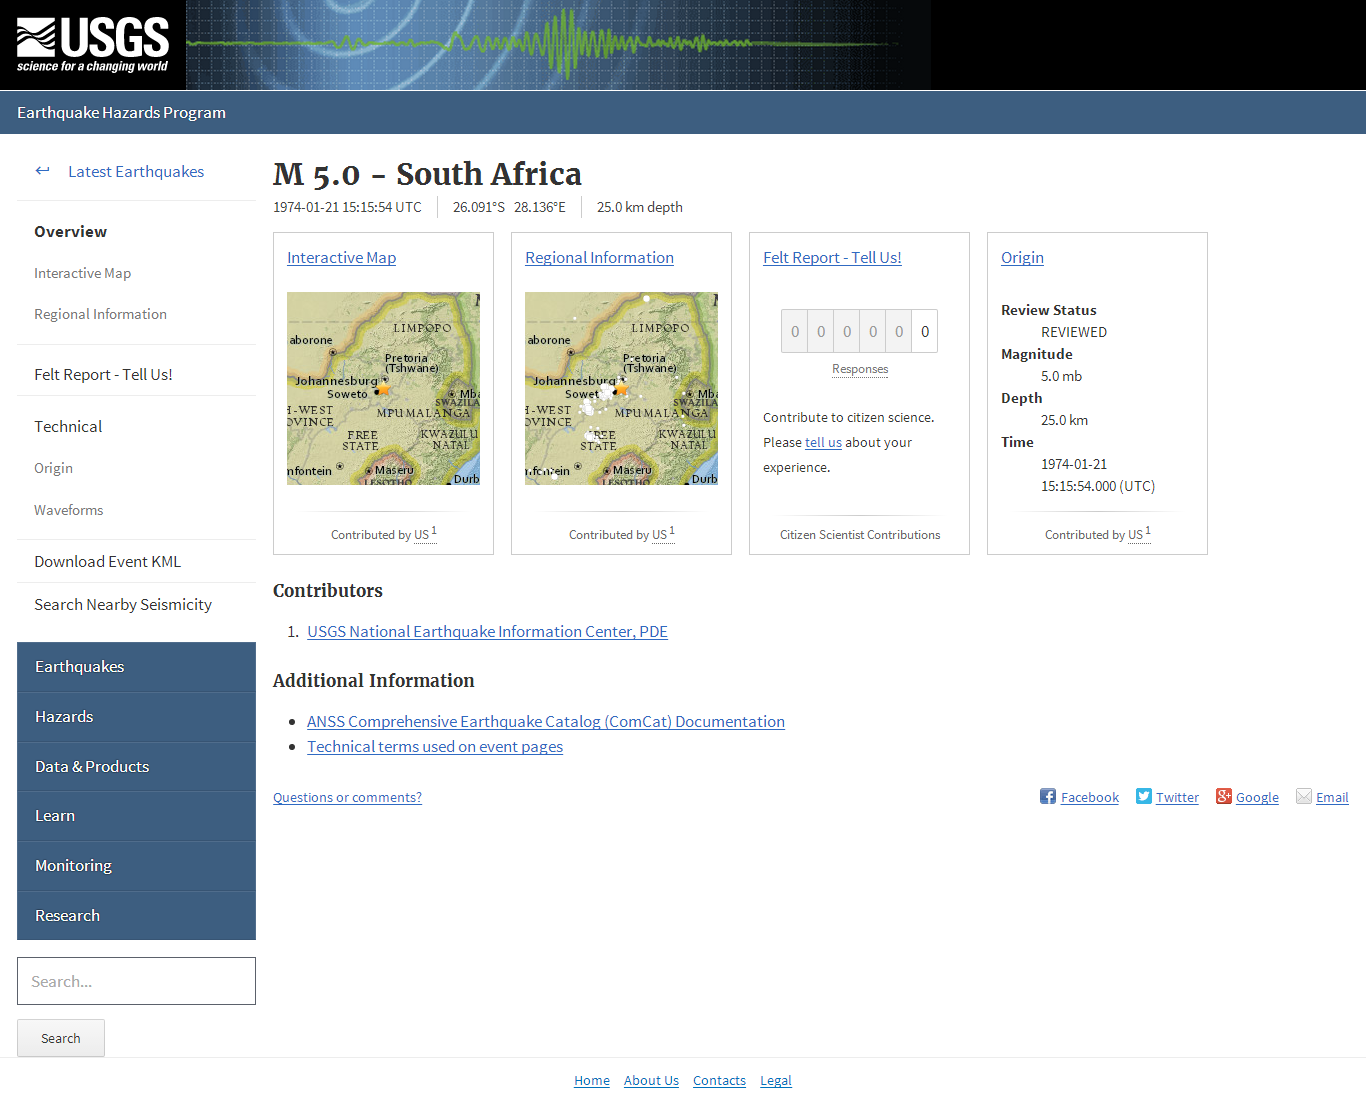Viewport: 1366px width, 1103px height.
Task: Select the Research sidebar section
Action: tap(67, 915)
